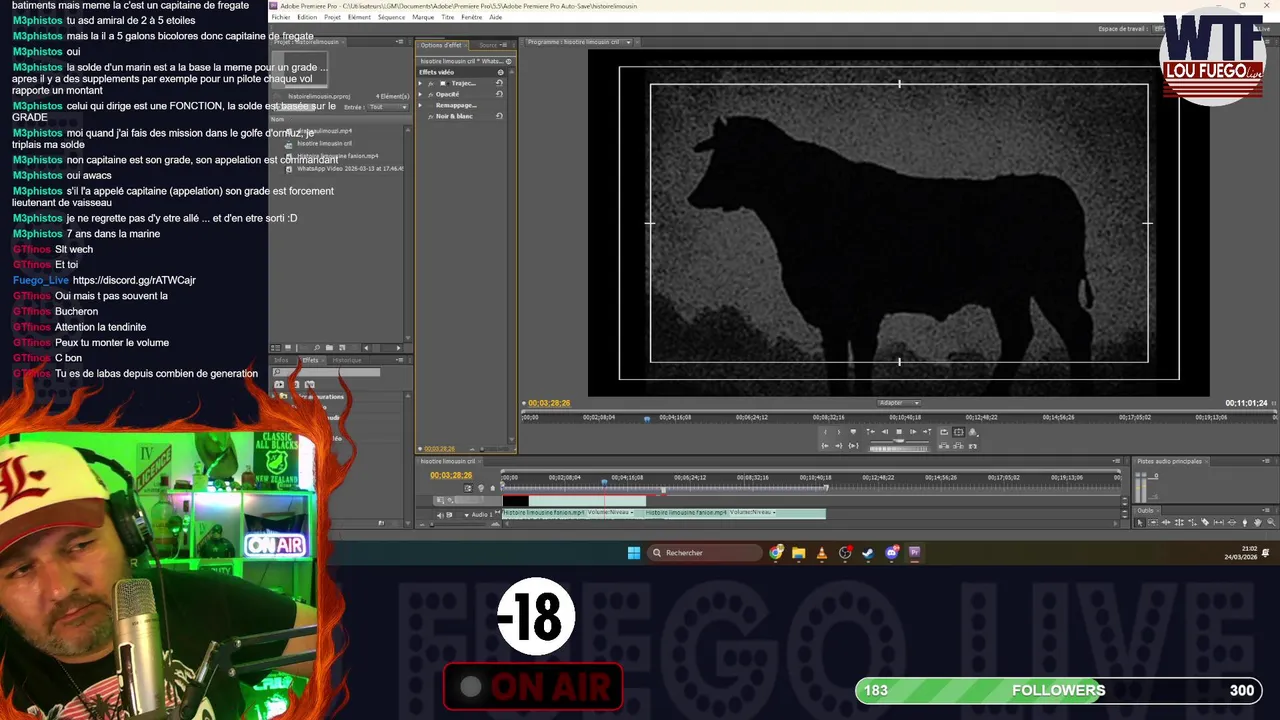Select the Hand tool
Image resolution: width=1280 pixels, height=720 pixels.
pos(1258,522)
